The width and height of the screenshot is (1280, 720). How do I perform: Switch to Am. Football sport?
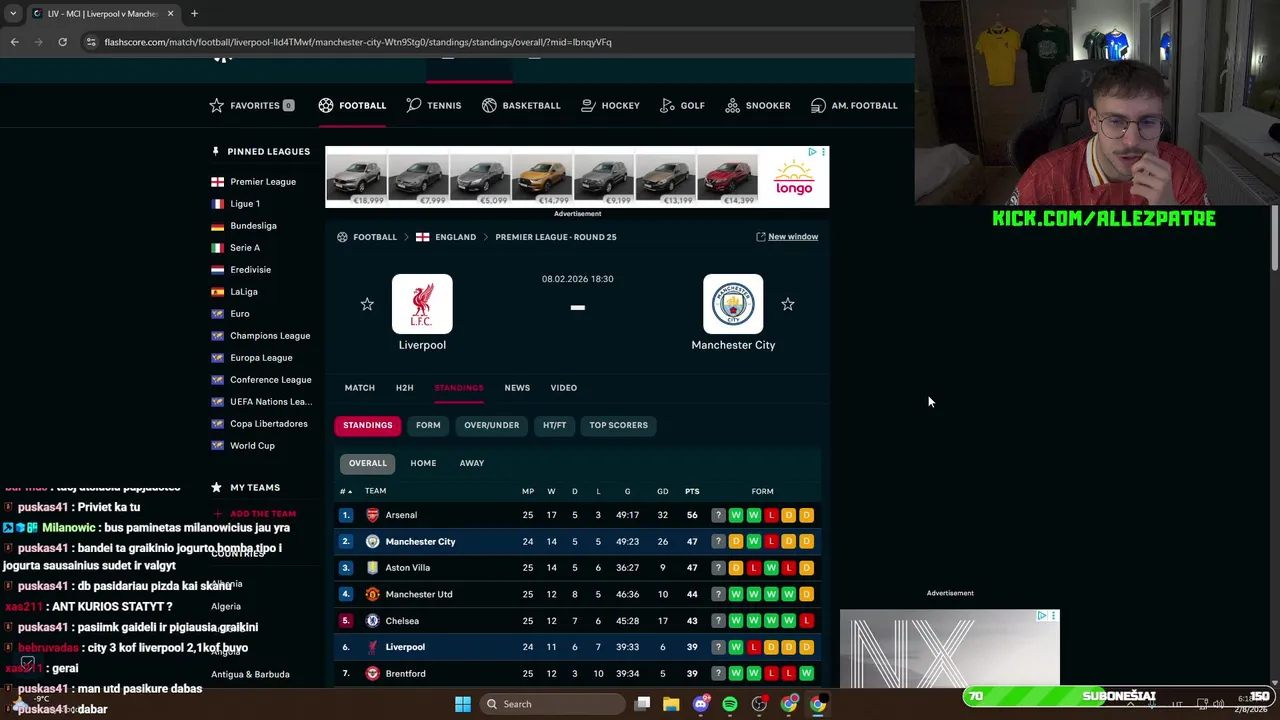tap(853, 105)
